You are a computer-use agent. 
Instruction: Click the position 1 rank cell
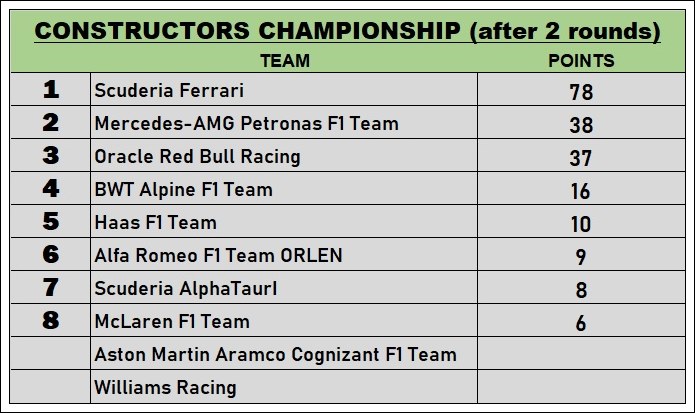(x=51, y=91)
